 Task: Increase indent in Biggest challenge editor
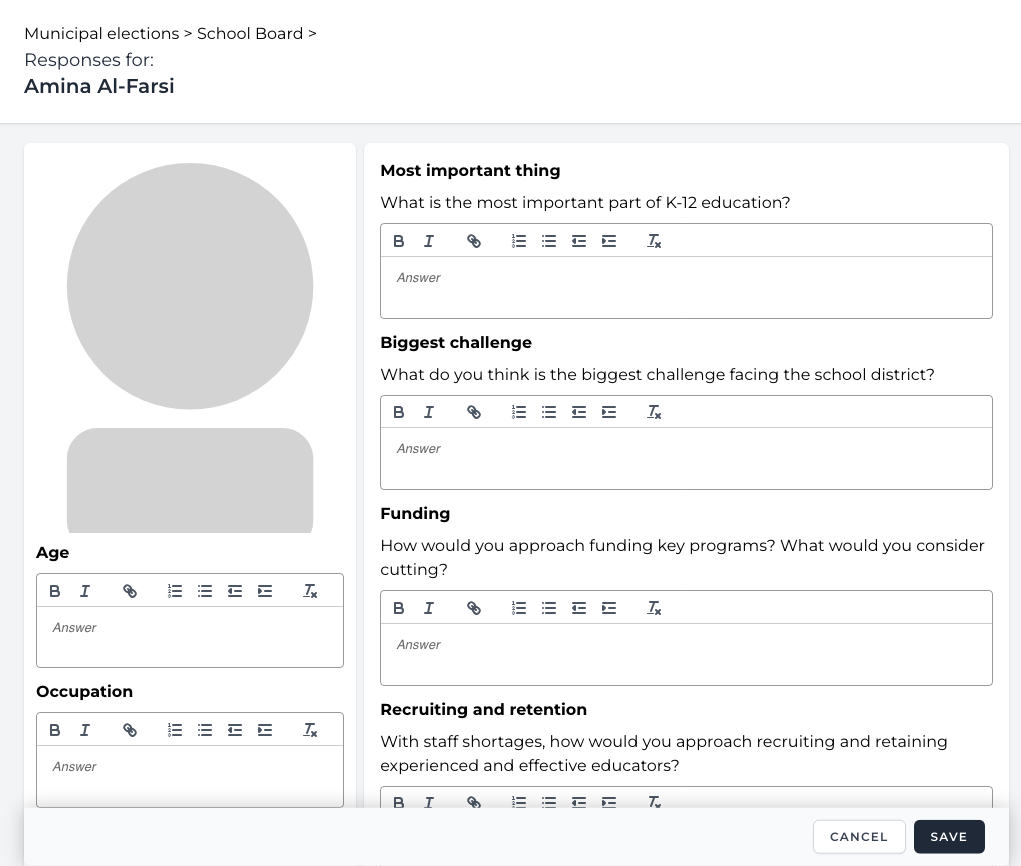pos(609,412)
